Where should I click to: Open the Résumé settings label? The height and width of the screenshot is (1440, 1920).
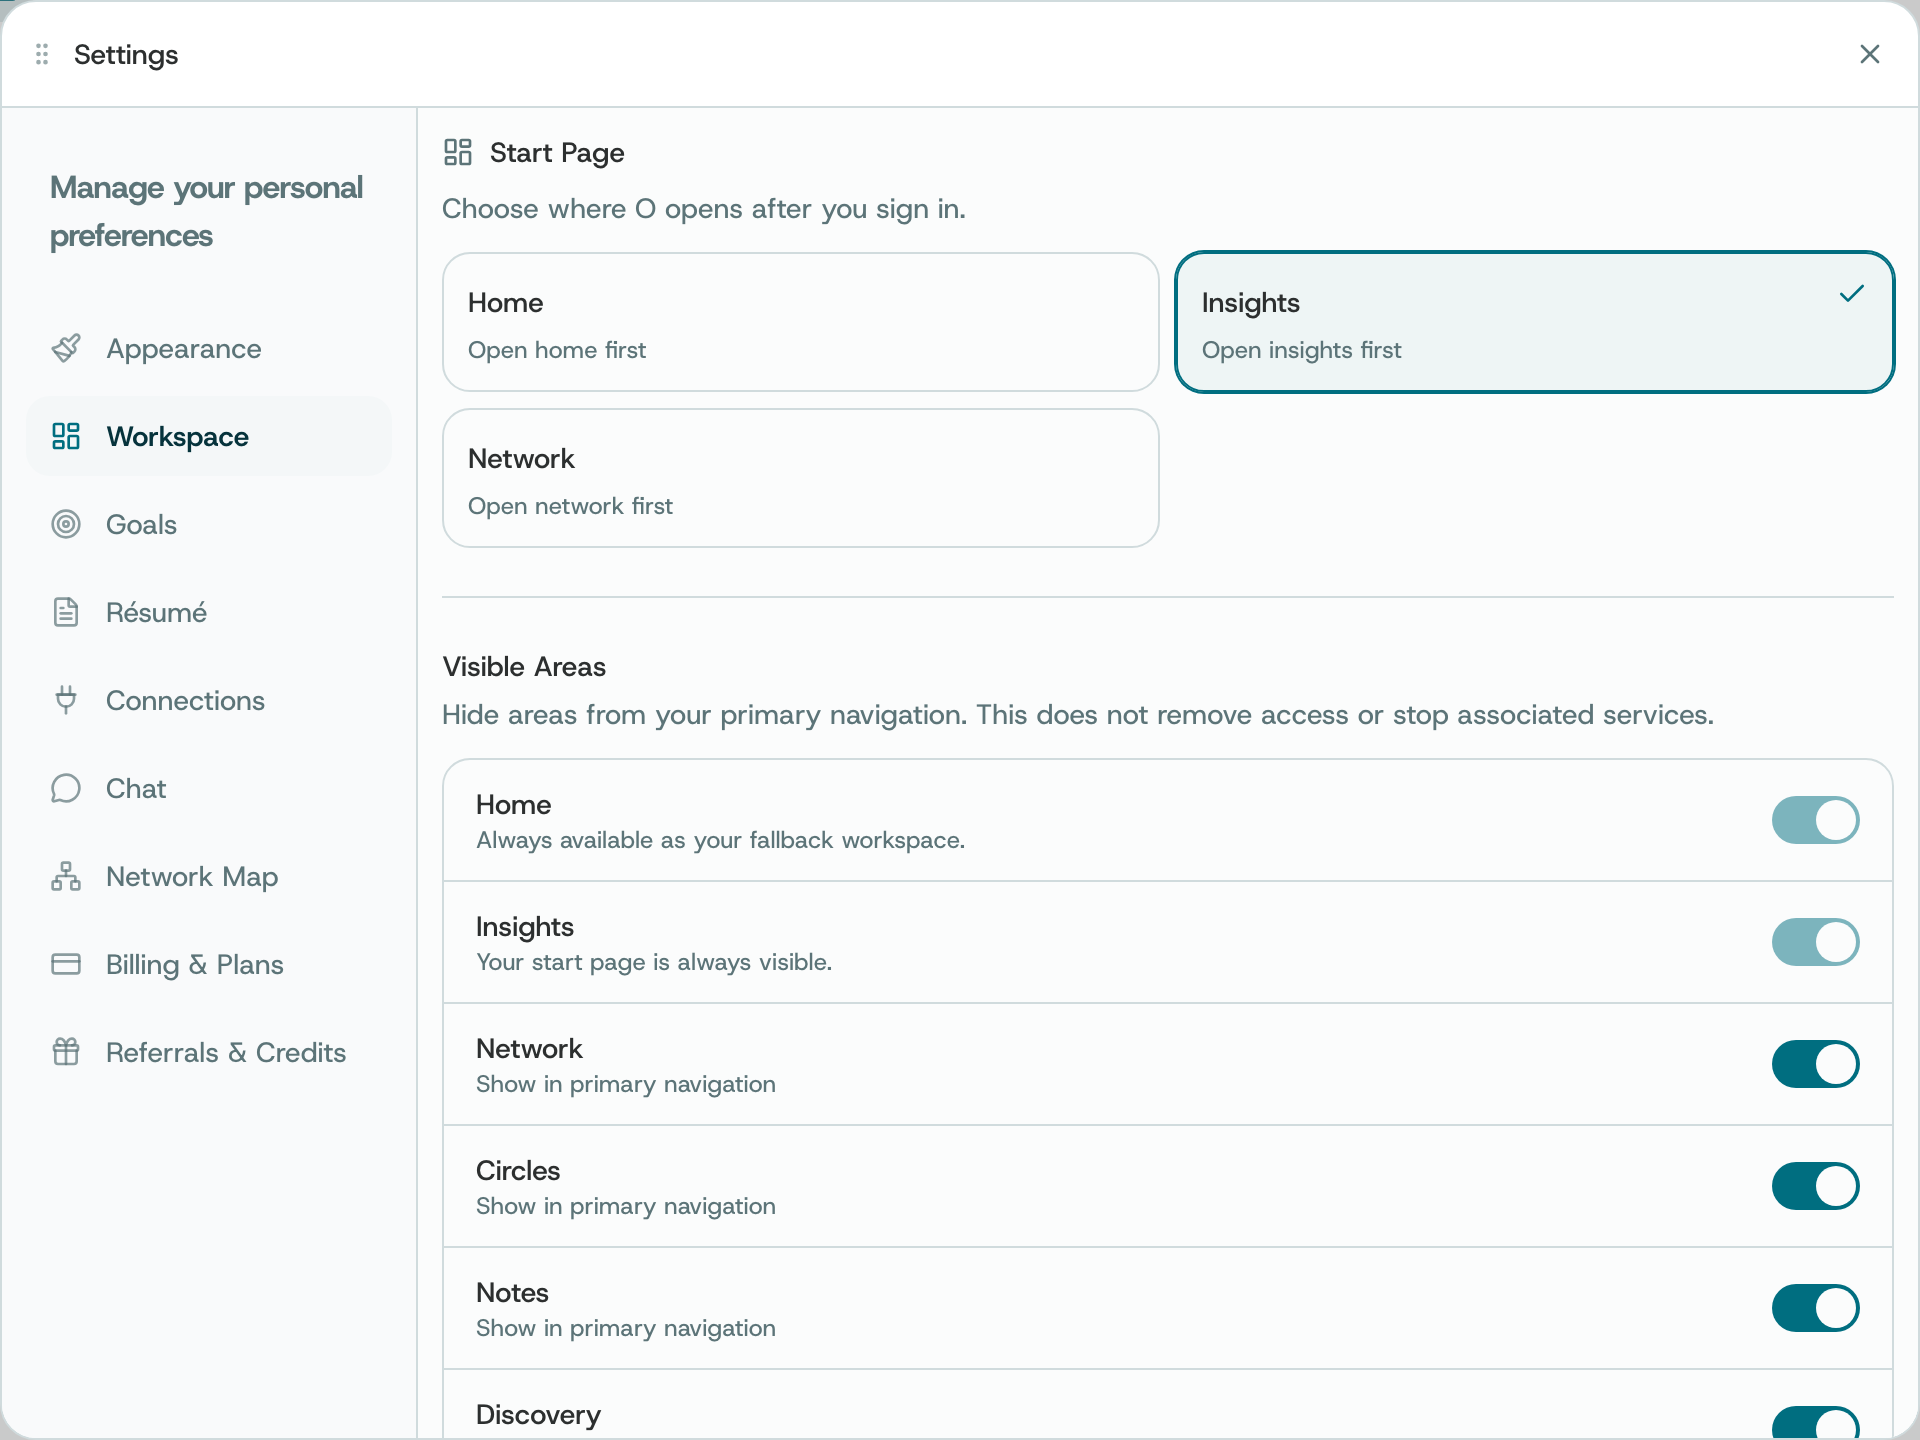157,612
